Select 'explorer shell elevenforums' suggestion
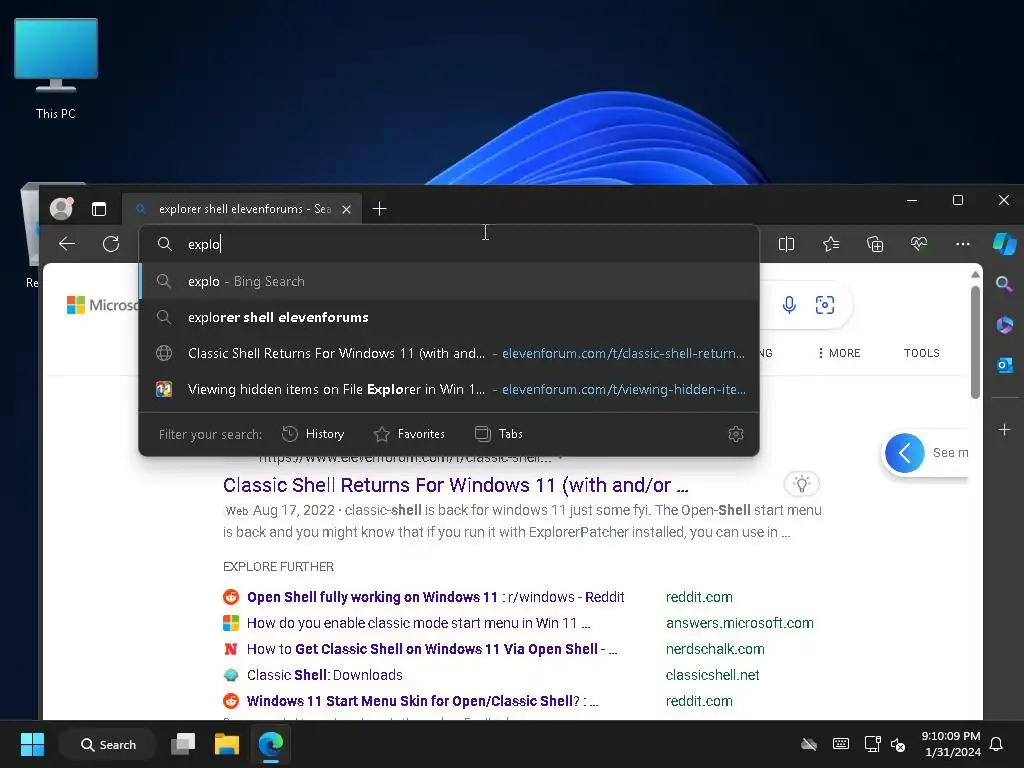This screenshot has width=1024, height=768. coord(449,317)
